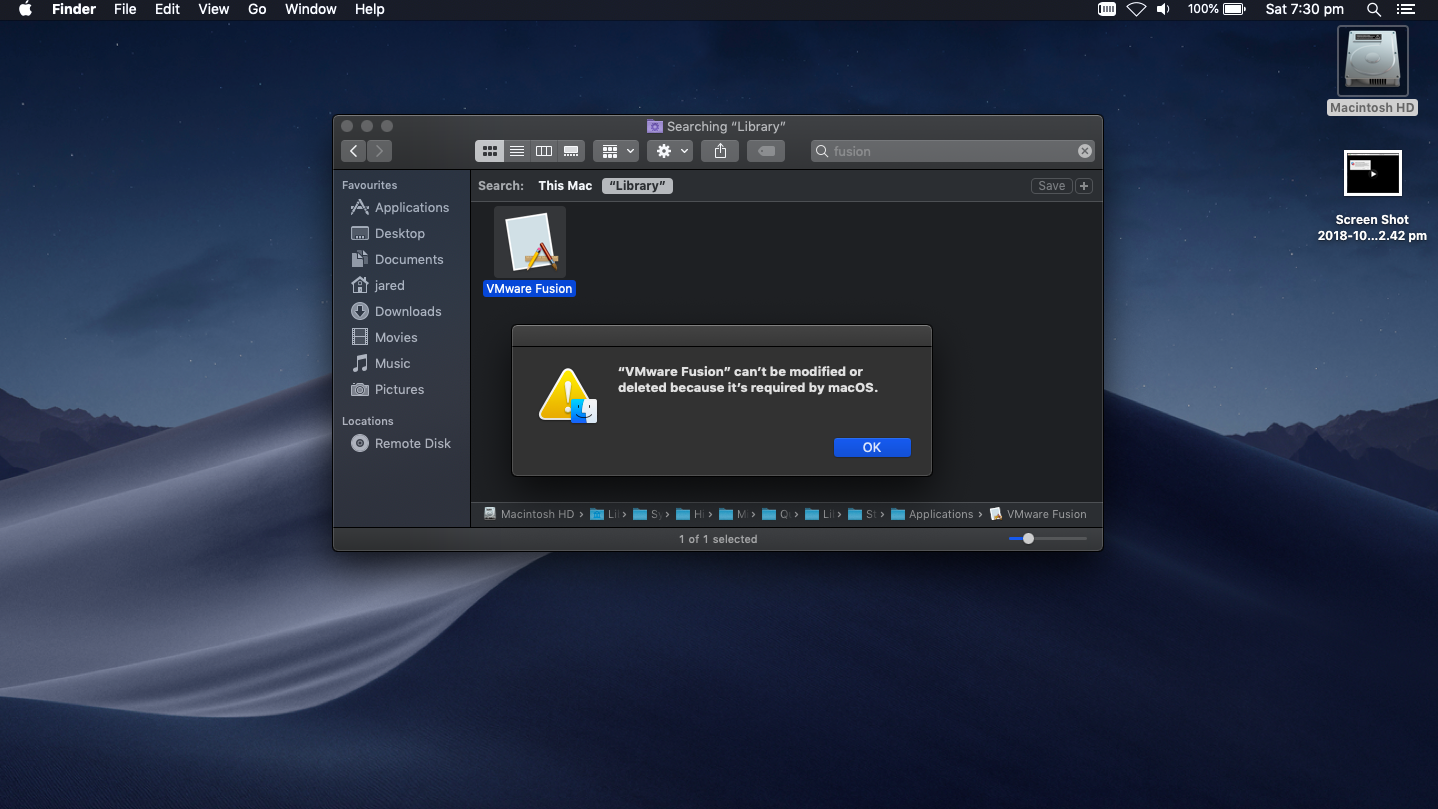1438x809 pixels.
Task: Open the gear Action menu
Action: tap(670, 151)
